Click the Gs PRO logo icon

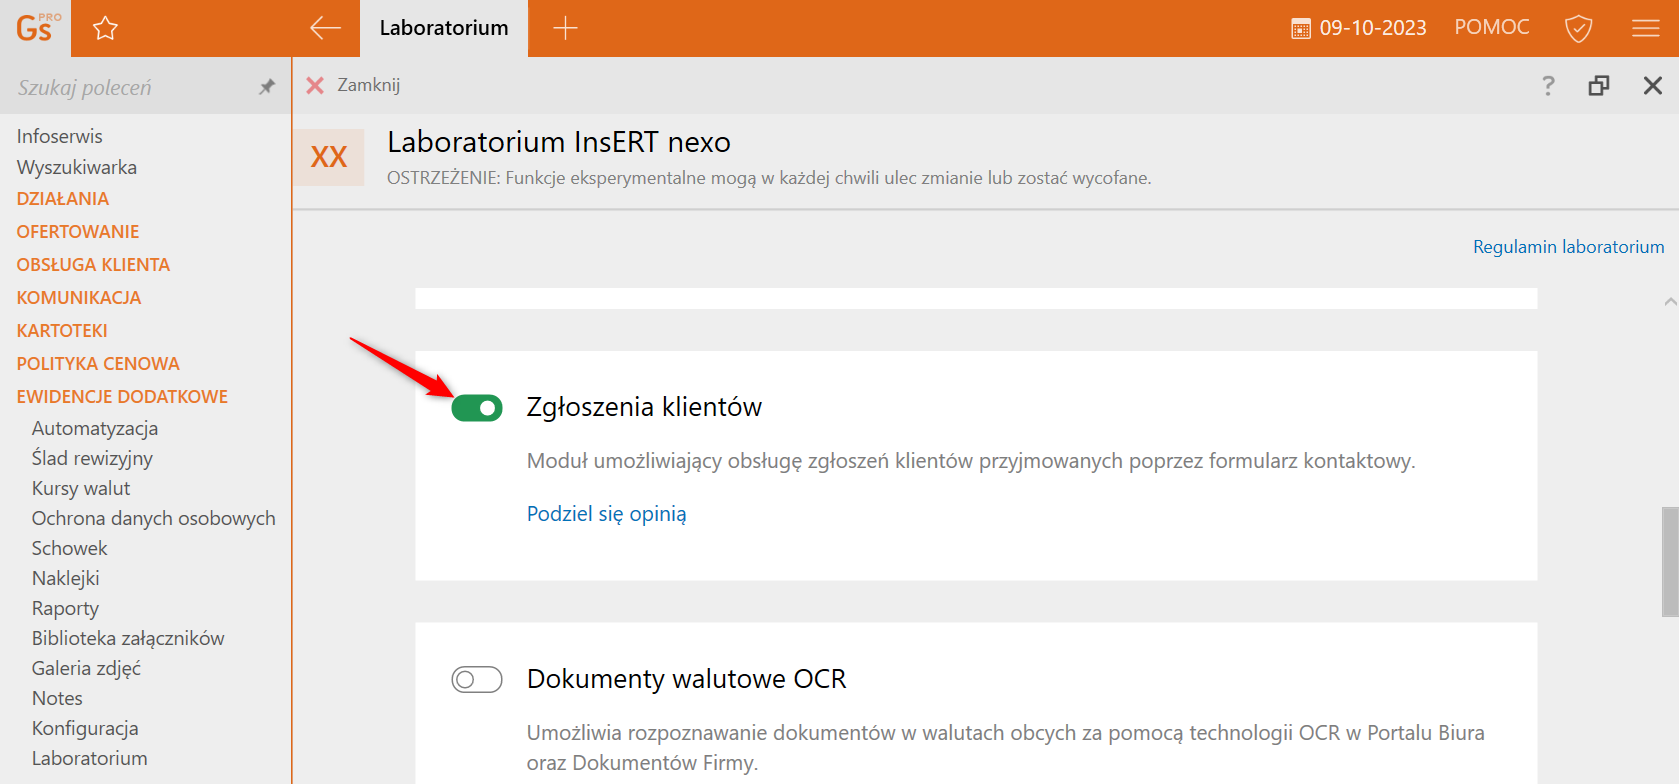36,27
